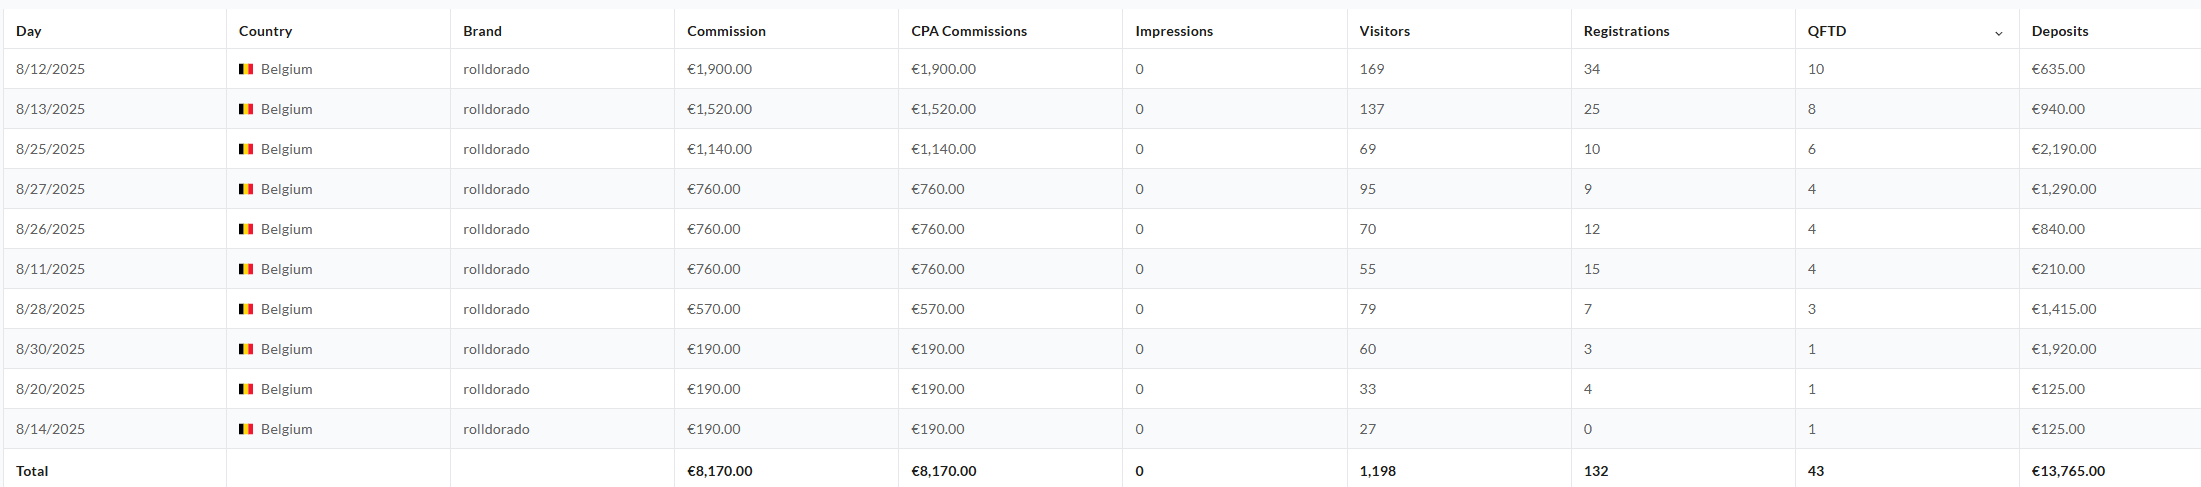Viewport: 2201px width, 487px height.
Task: Click the Visitors column header
Action: 1385,31
